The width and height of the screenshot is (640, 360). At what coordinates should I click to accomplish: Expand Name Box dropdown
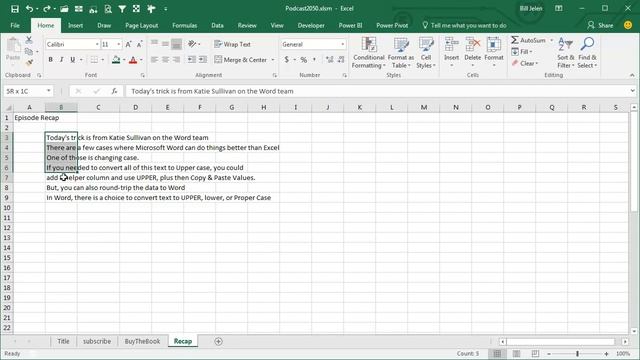coord(49,91)
